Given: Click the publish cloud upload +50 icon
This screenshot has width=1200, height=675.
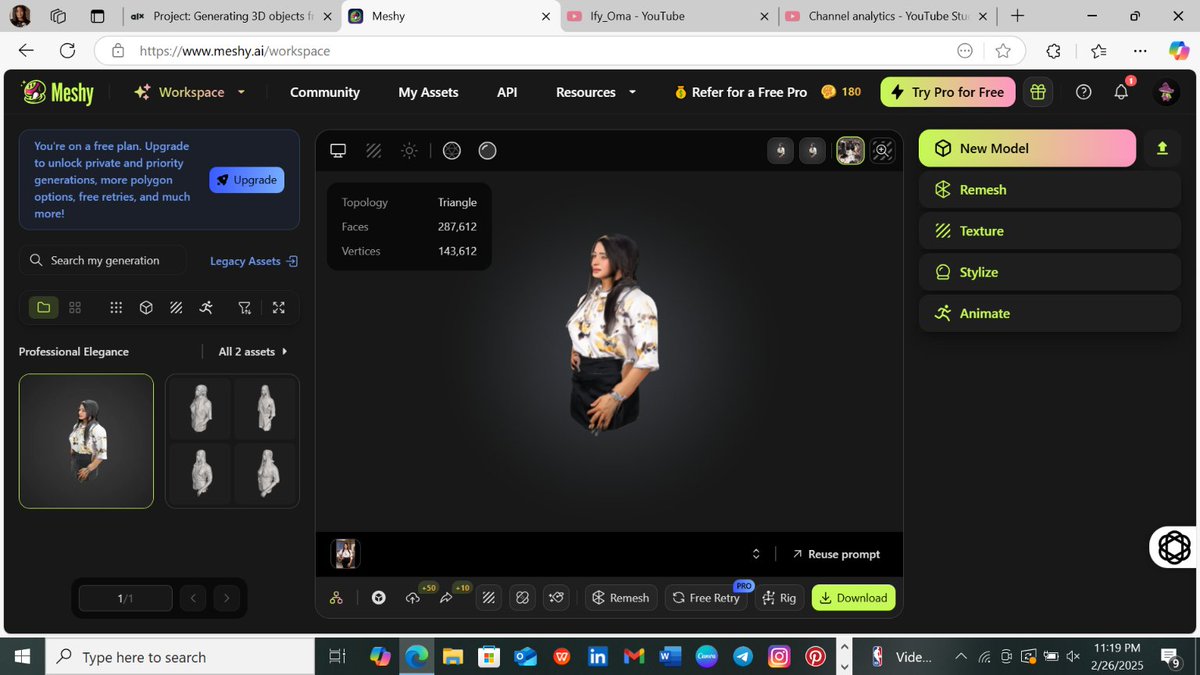Looking at the screenshot, I should tap(413, 598).
